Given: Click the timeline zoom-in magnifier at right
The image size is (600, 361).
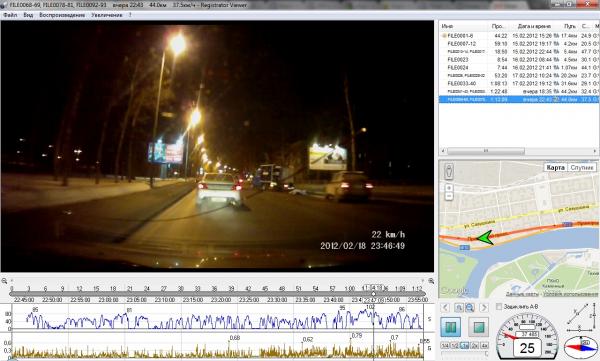Looking at the screenshot, I should (x=431, y=281).
